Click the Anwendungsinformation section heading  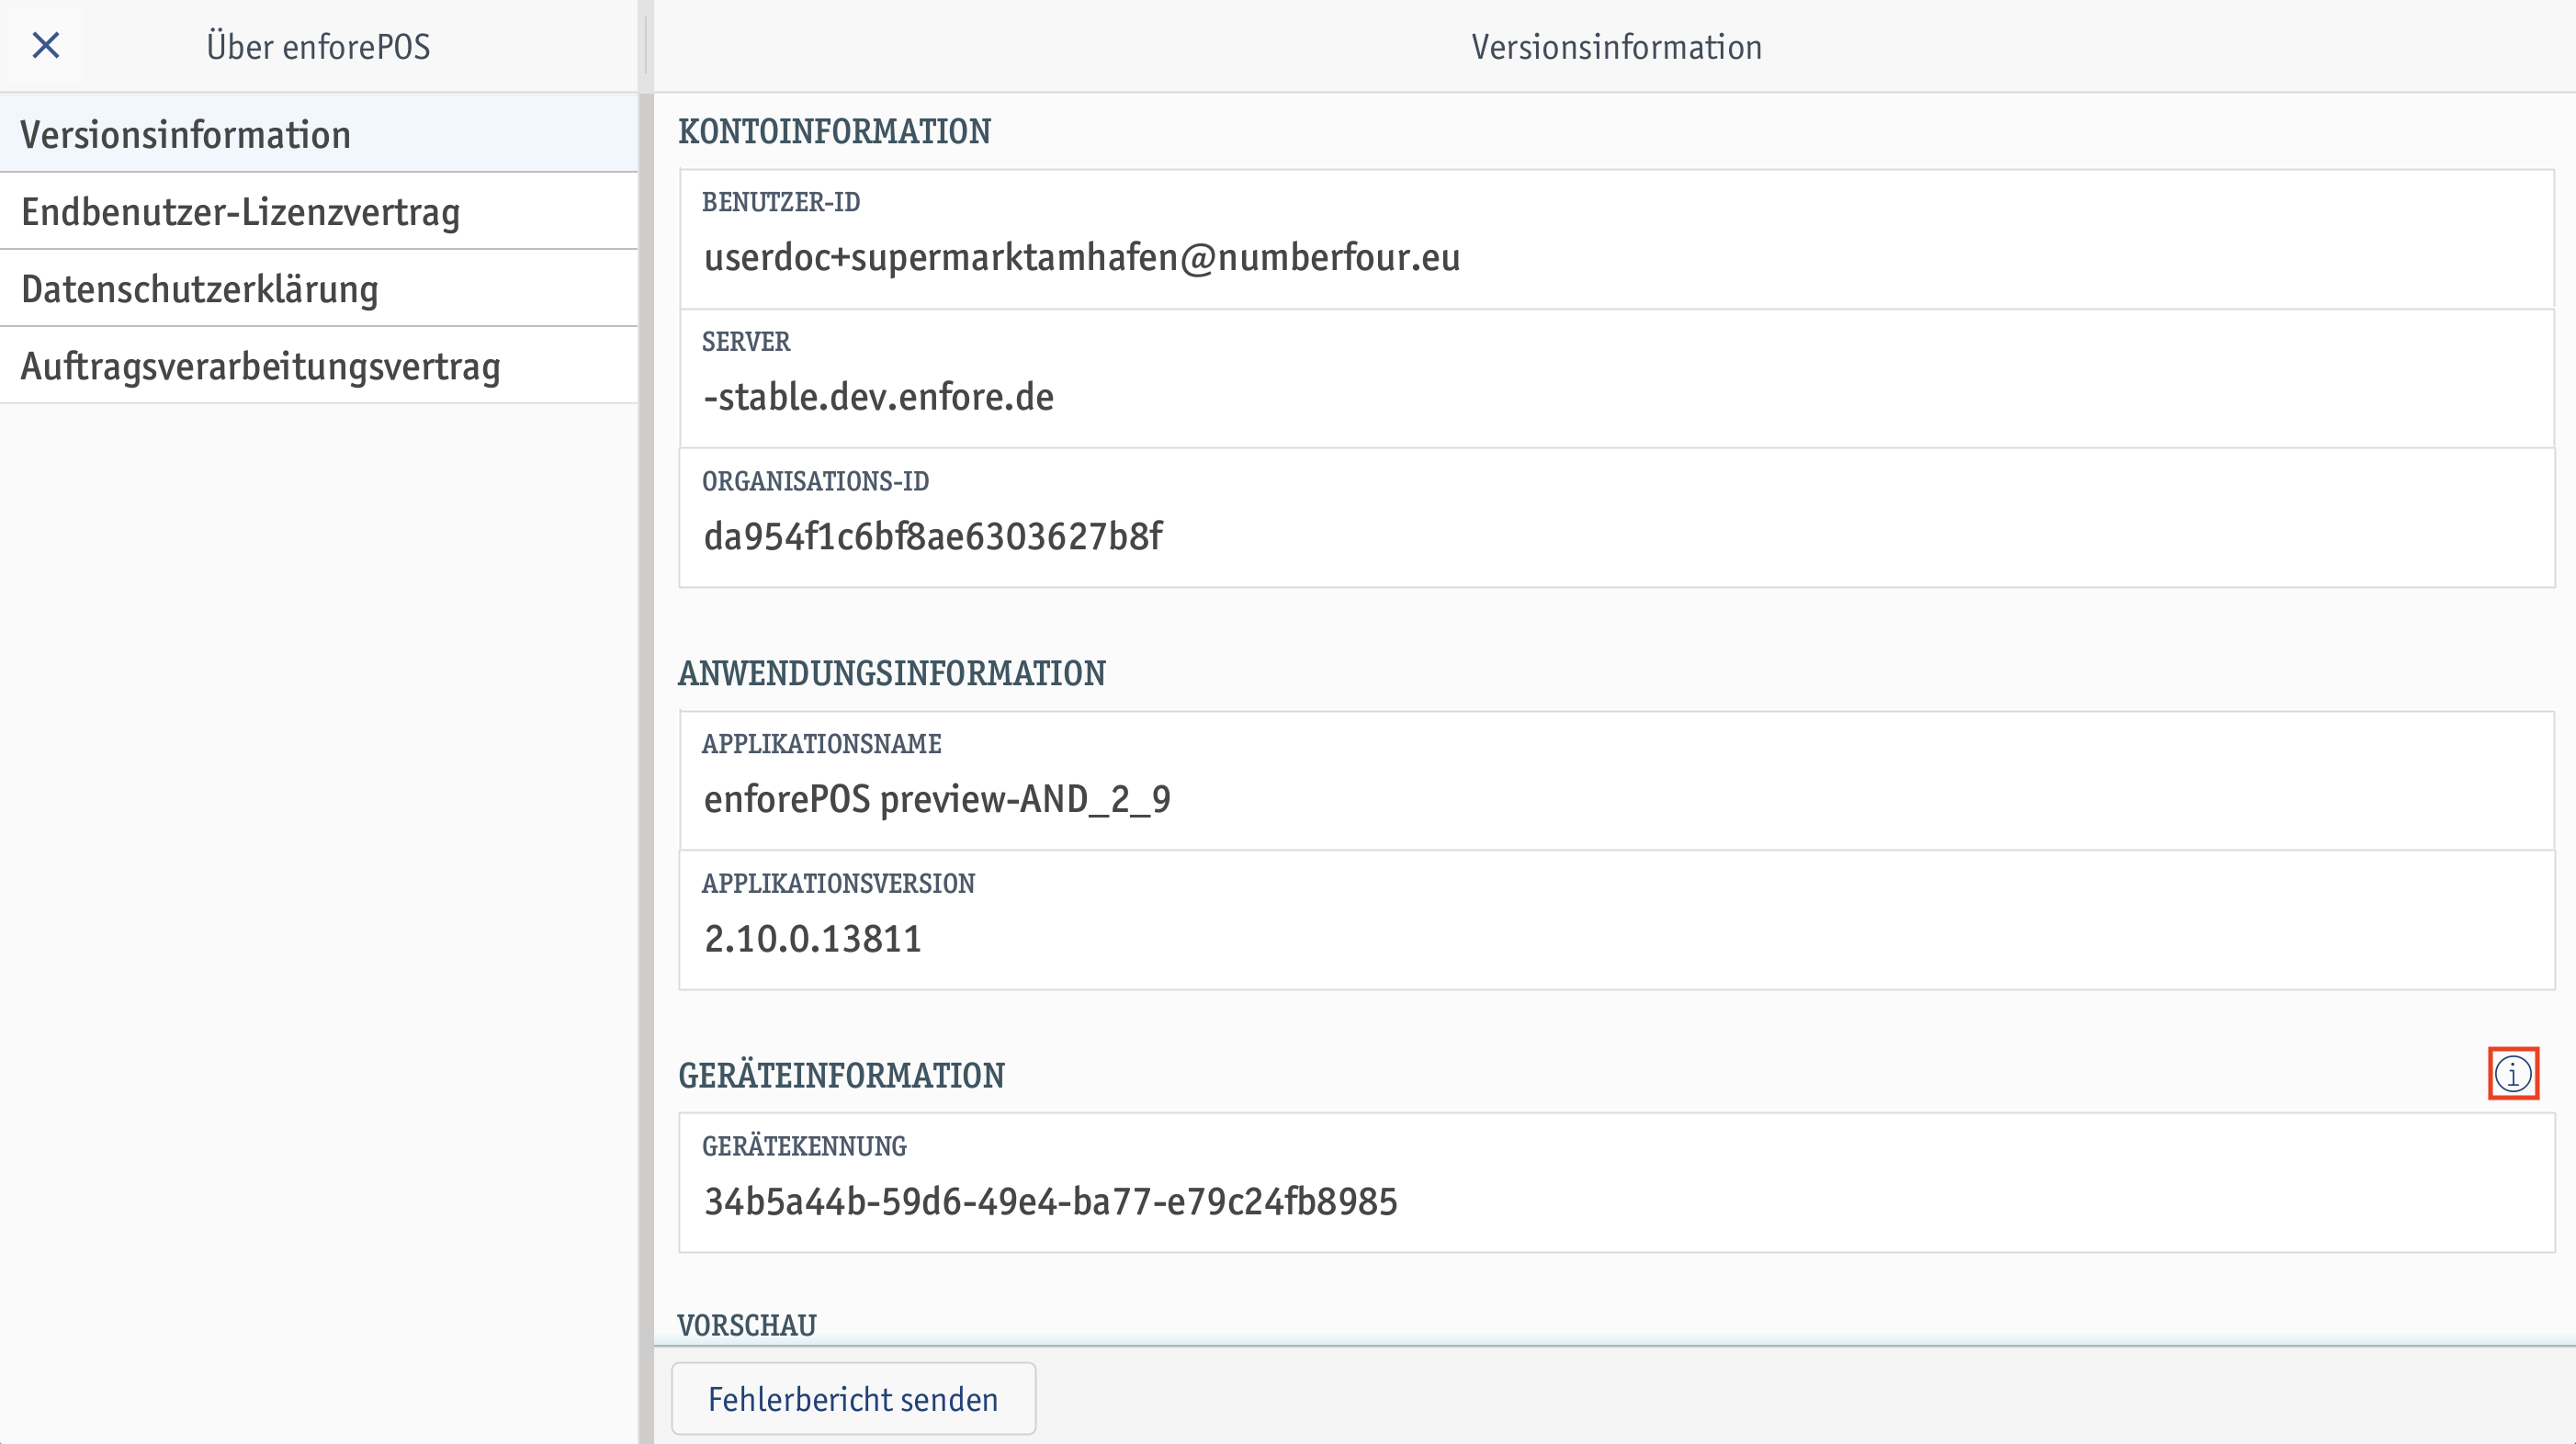tap(891, 673)
